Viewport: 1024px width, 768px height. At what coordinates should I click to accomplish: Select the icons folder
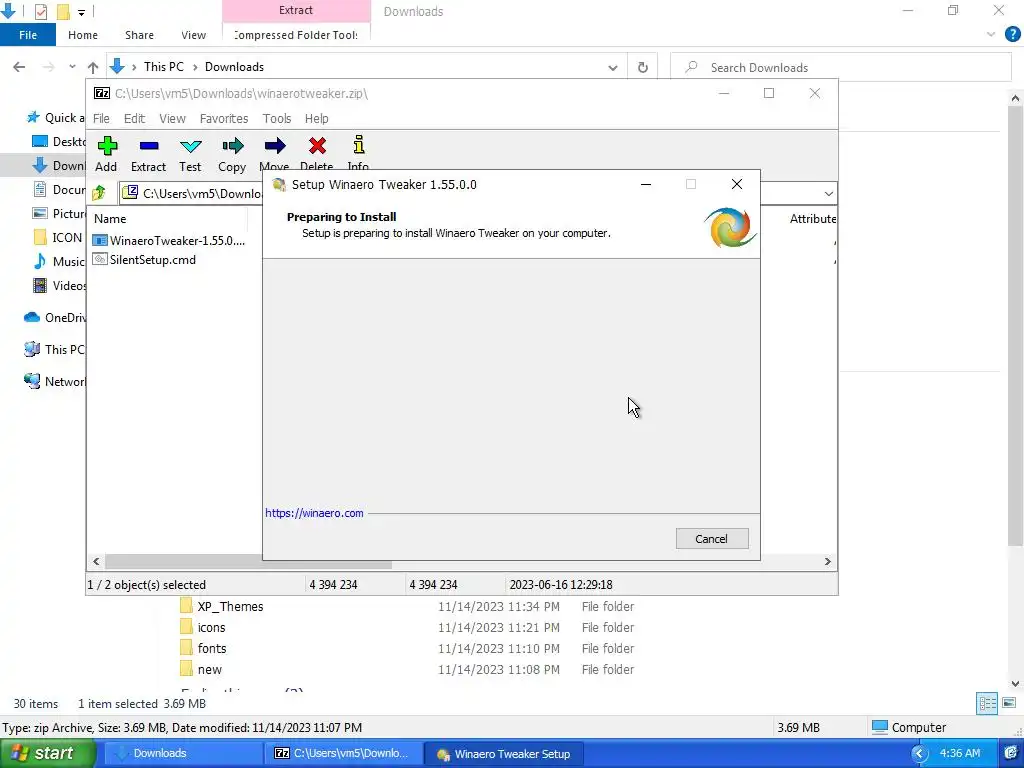pos(203,627)
